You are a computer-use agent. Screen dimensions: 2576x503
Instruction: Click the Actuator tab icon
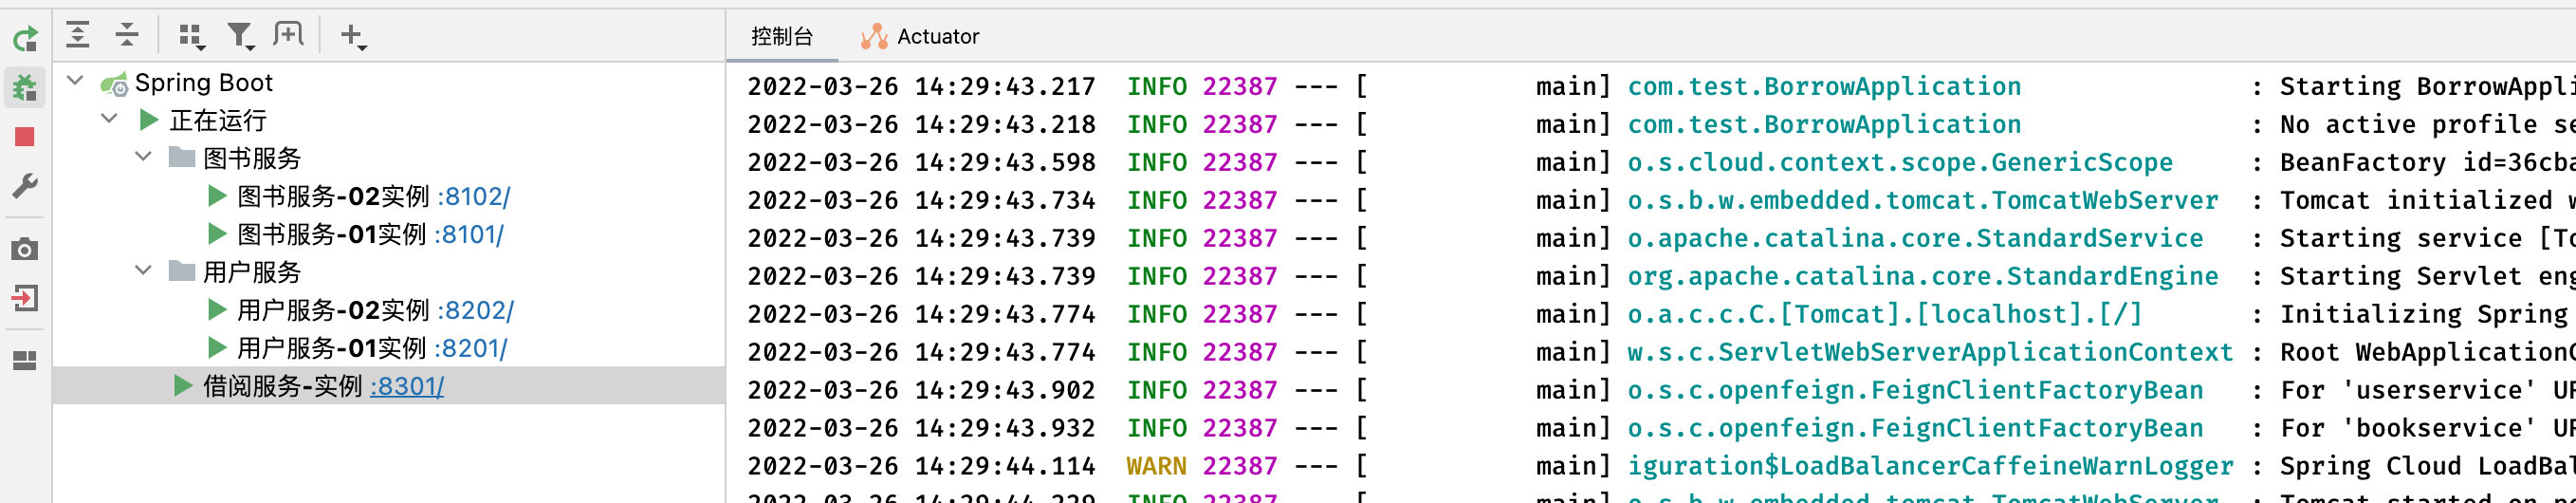[874, 37]
